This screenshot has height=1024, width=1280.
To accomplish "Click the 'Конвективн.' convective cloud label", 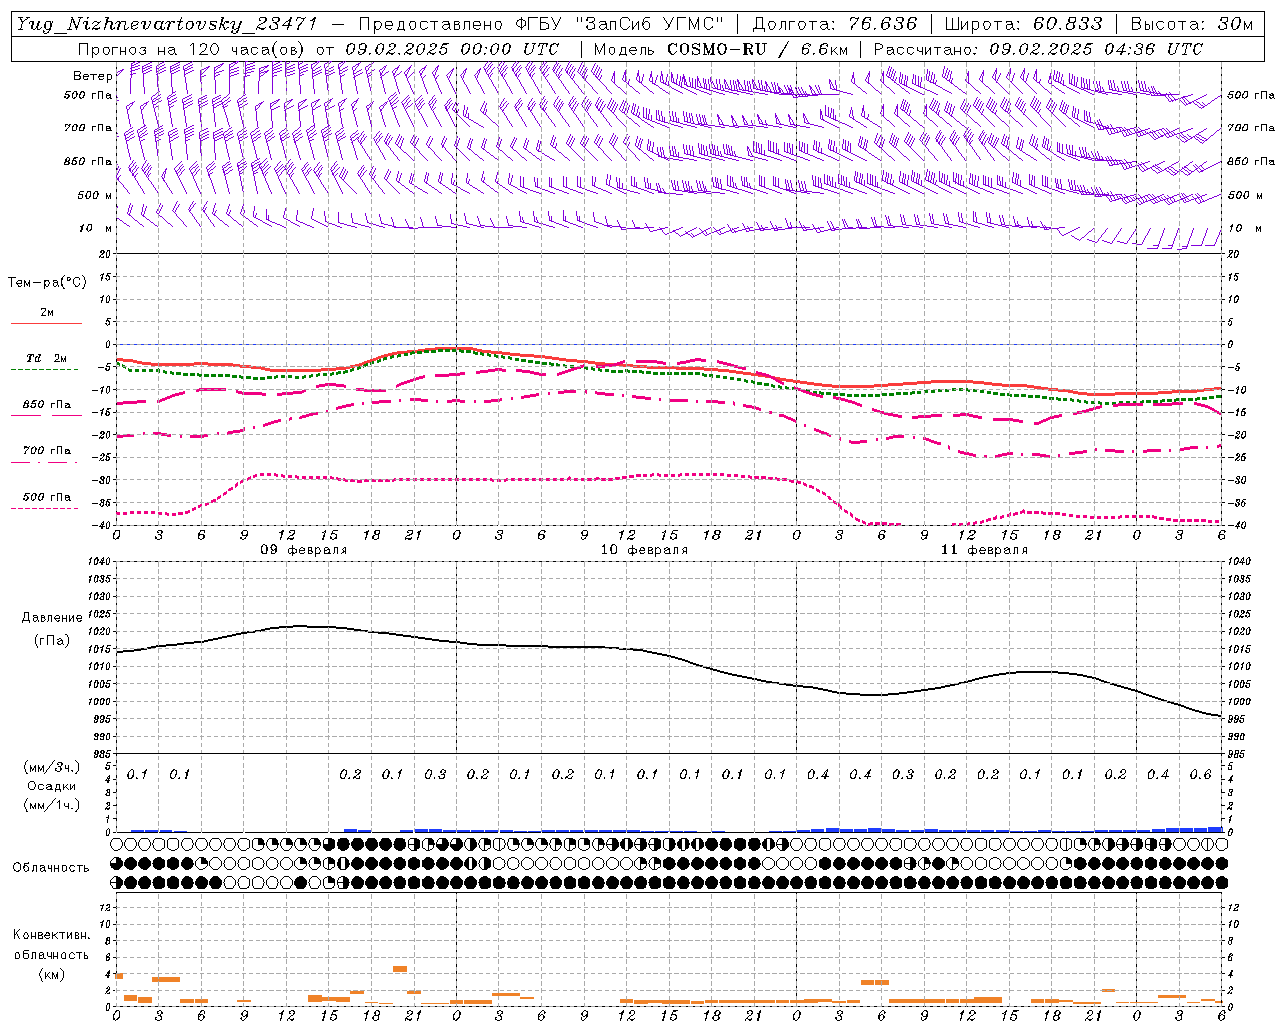I will (51, 935).
